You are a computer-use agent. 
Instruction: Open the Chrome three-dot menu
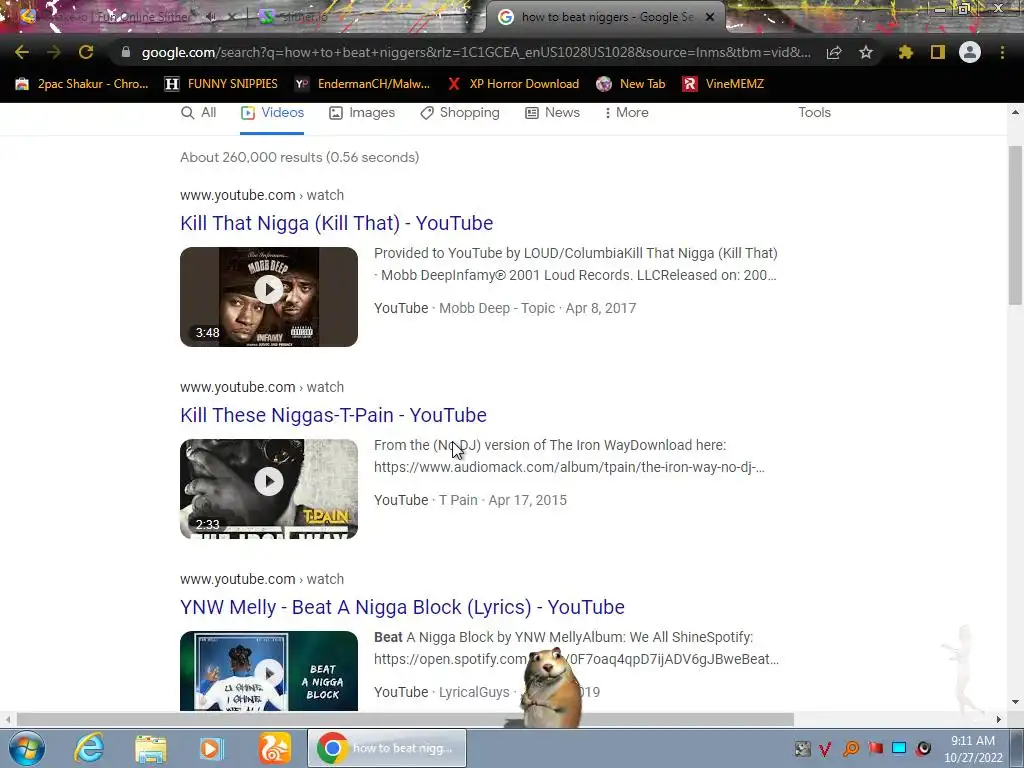(x=1002, y=52)
